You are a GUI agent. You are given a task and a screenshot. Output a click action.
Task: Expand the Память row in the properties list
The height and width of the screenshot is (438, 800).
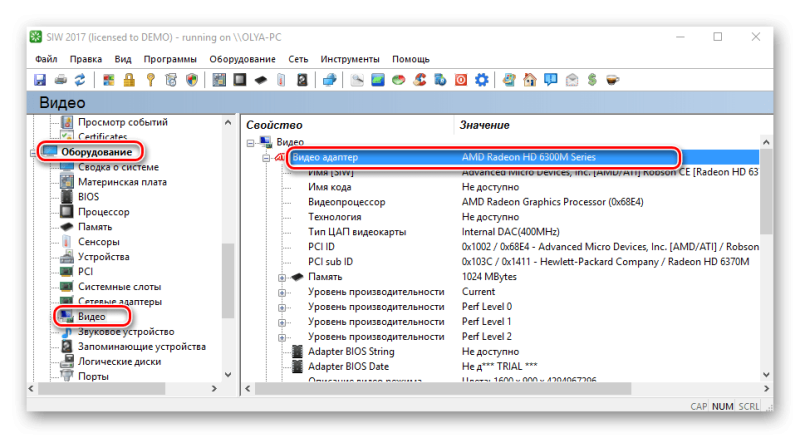(x=282, y=276)
